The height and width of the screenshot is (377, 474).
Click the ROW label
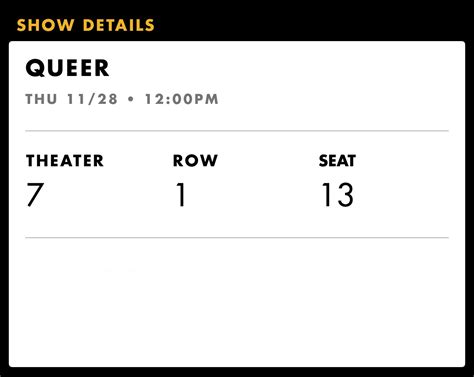click(195, 161)
